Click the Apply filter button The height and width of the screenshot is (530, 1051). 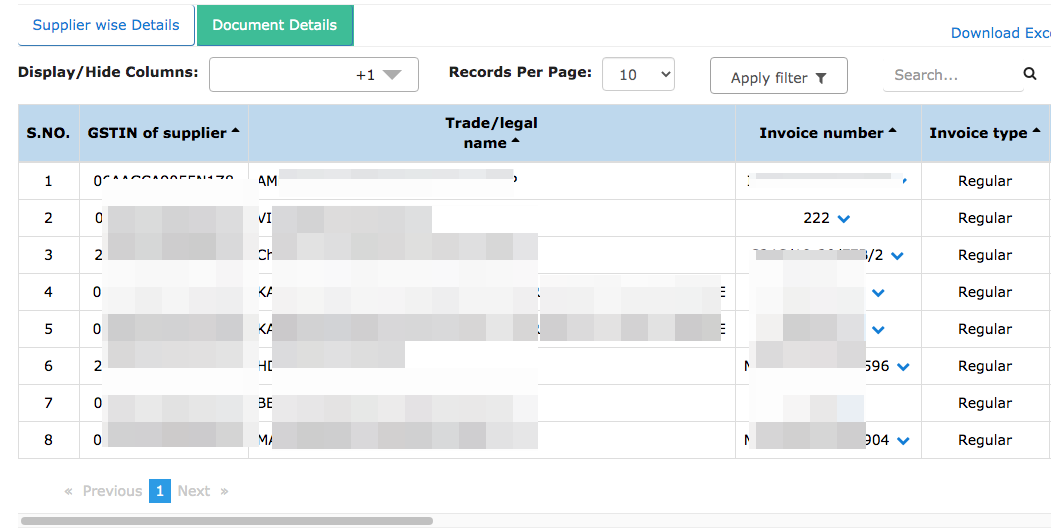[779, 76]
